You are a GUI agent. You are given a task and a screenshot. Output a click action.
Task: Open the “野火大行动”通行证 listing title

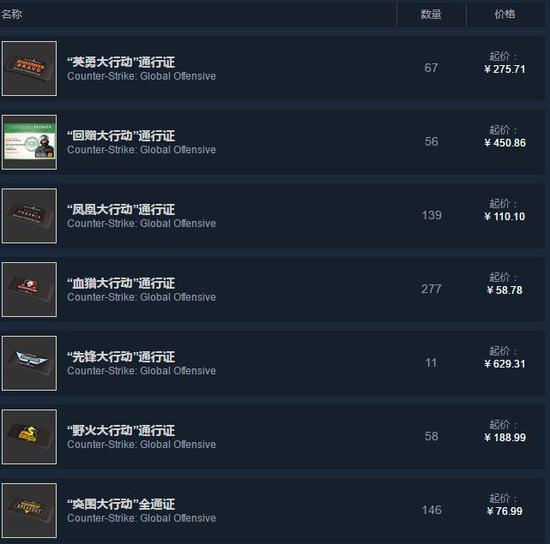pyautogui.click(x=121, y=431)
